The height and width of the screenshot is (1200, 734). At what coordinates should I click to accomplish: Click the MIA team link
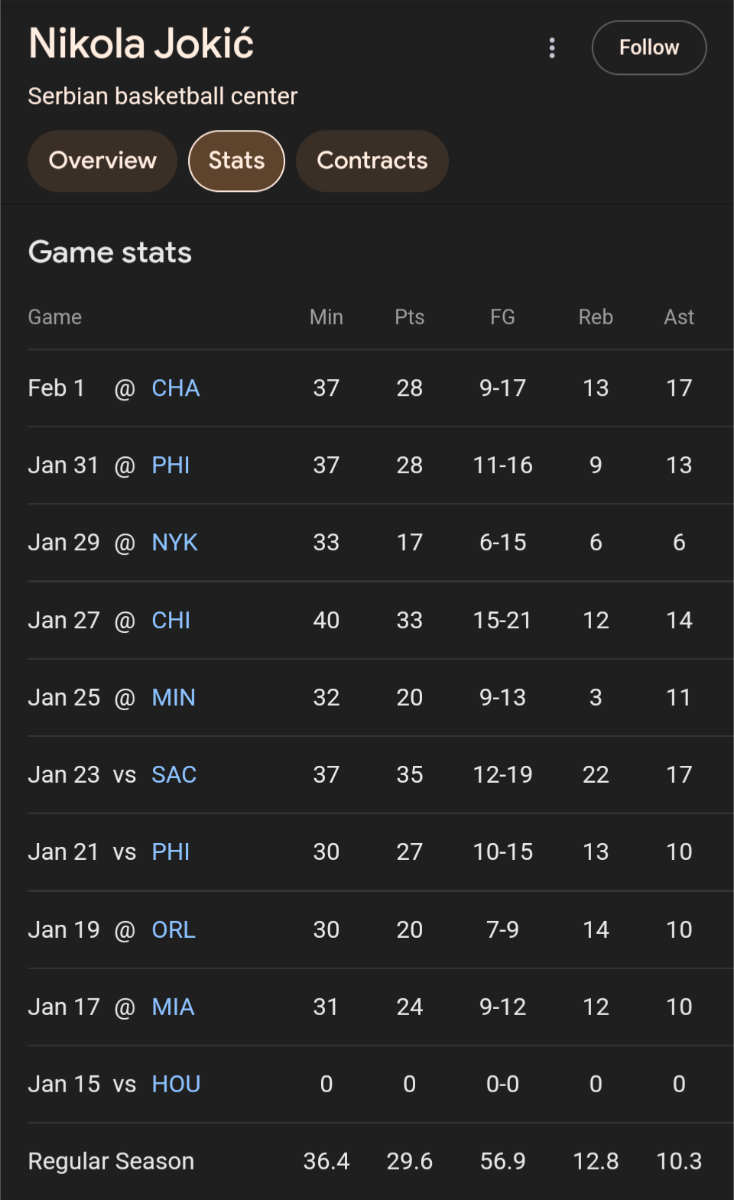coord(173,1007)
